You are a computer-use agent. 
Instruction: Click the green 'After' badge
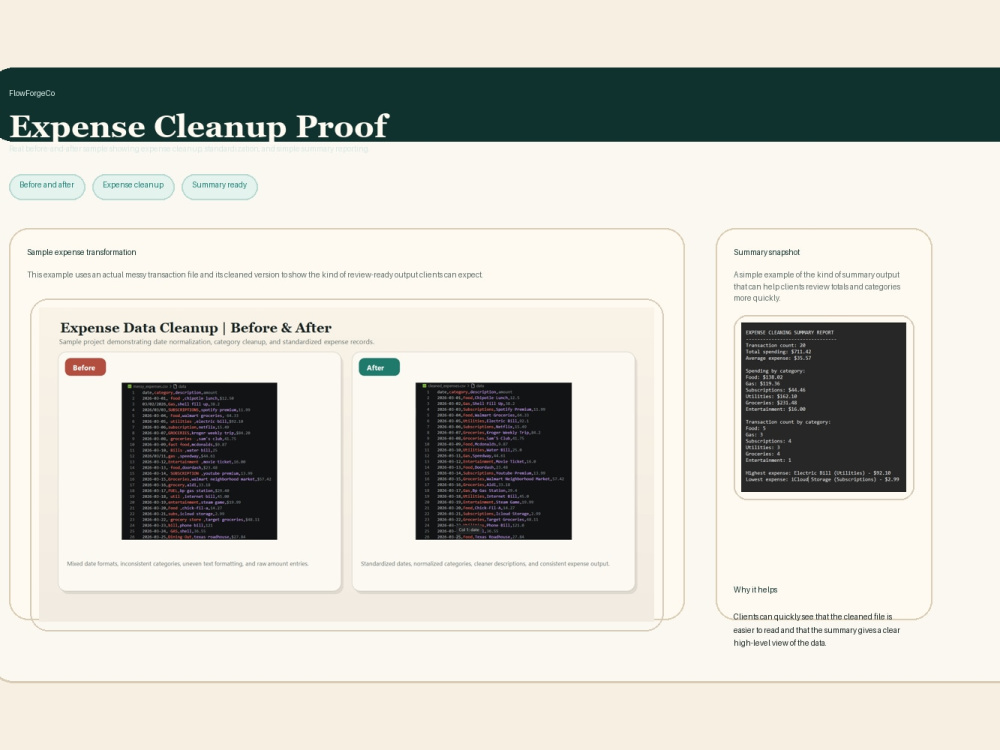coord(379,367)
